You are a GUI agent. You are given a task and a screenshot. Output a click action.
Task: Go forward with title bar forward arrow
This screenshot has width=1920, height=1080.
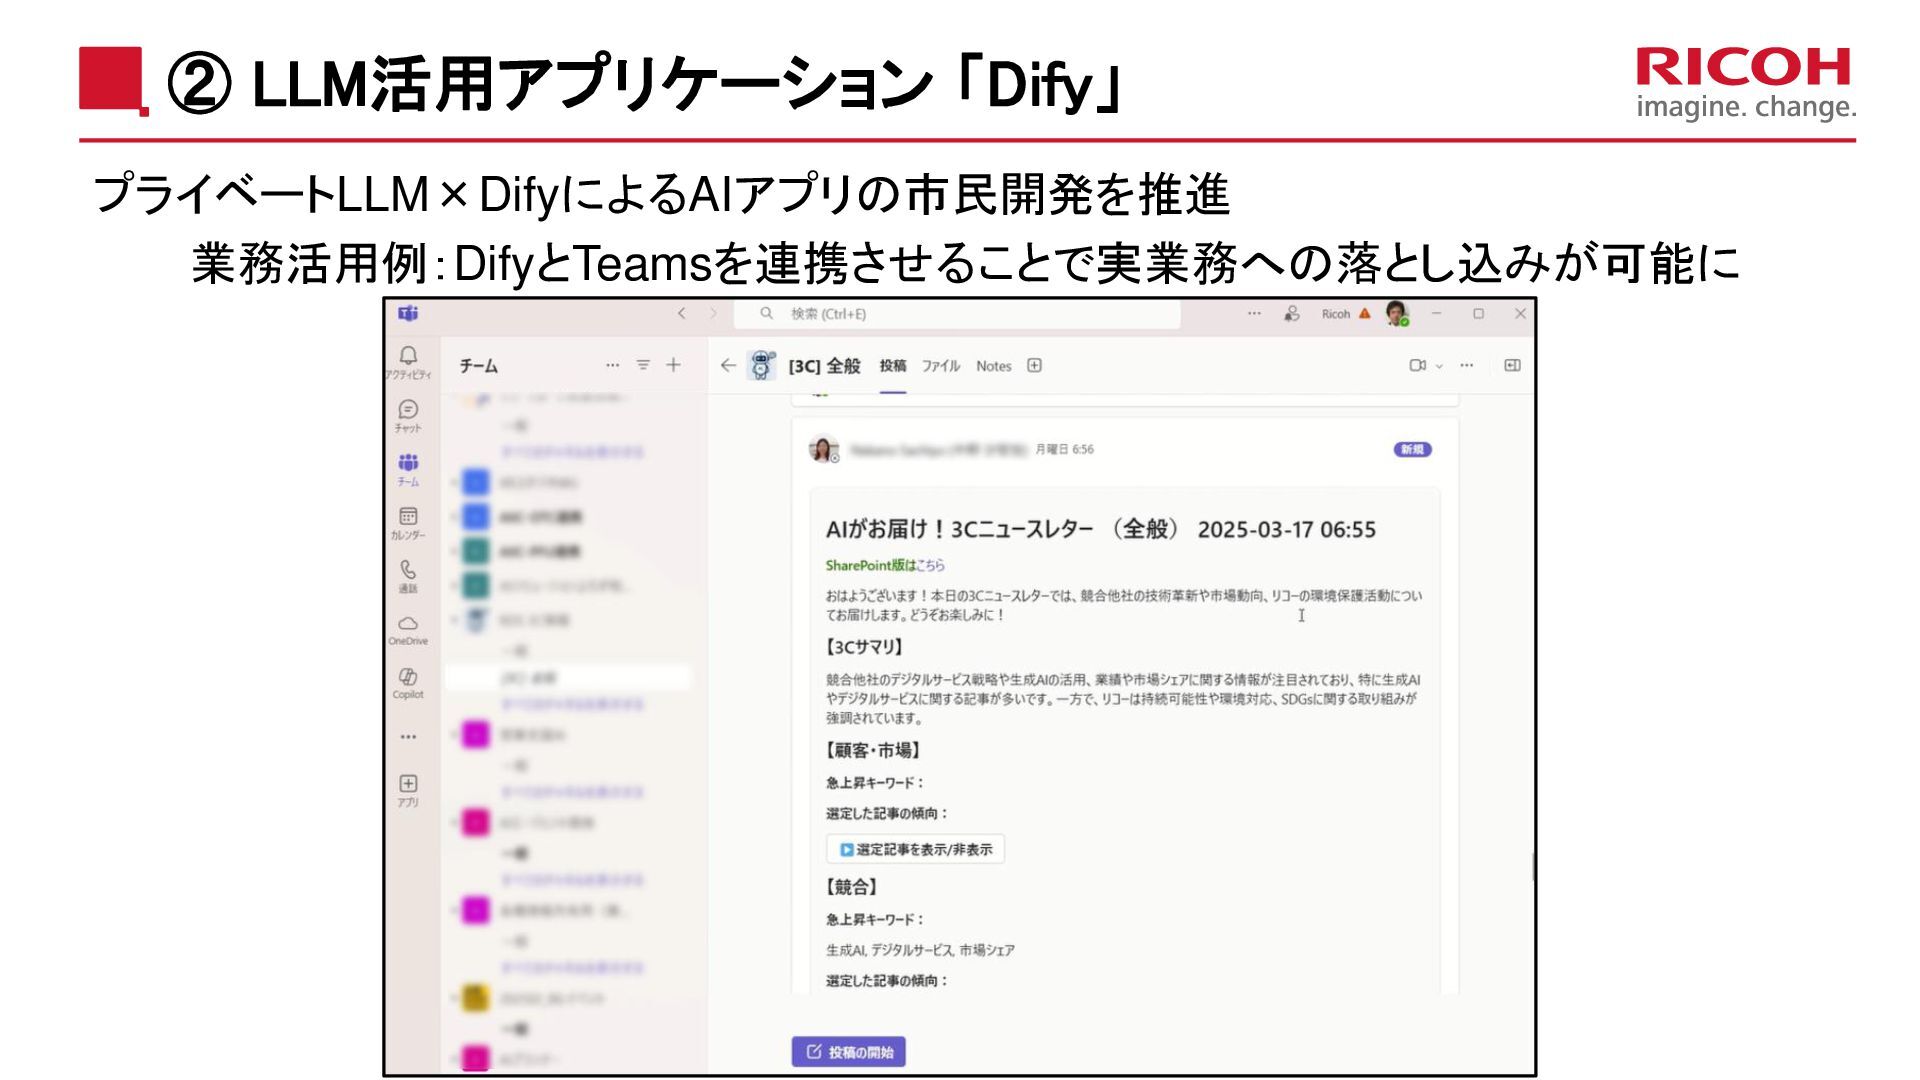coord(713,314)
